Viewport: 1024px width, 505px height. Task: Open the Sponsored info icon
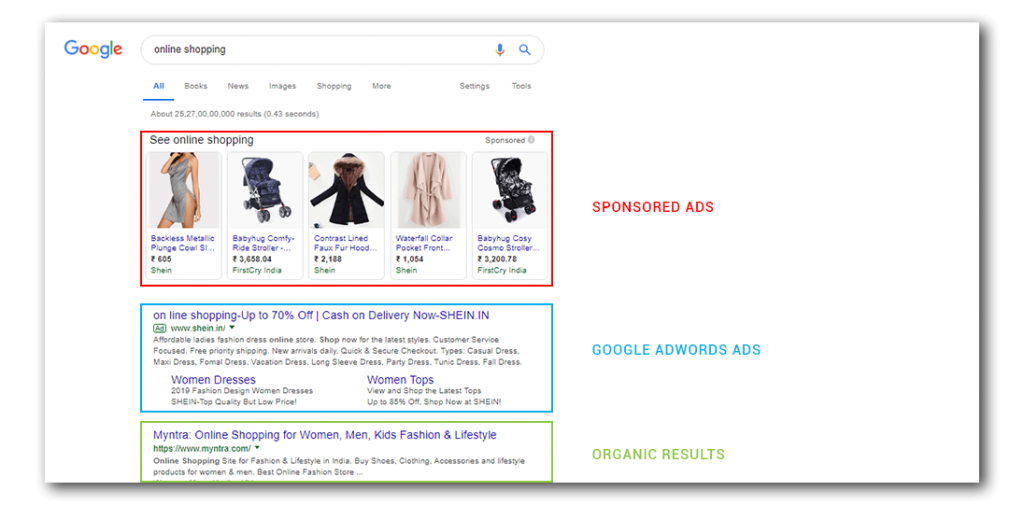pos(531,140)
